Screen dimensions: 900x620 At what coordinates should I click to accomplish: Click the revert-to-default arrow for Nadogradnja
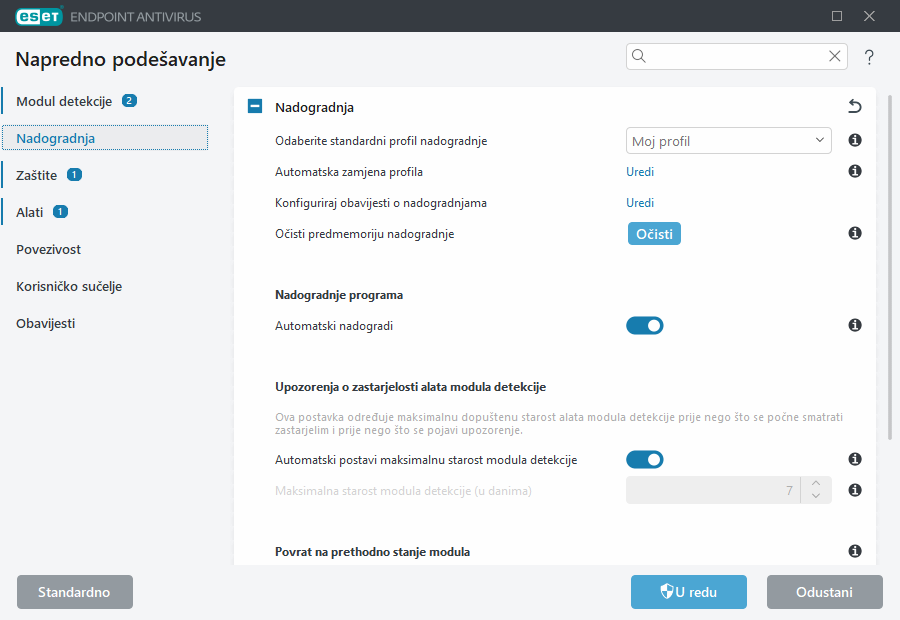pos(854,106)
